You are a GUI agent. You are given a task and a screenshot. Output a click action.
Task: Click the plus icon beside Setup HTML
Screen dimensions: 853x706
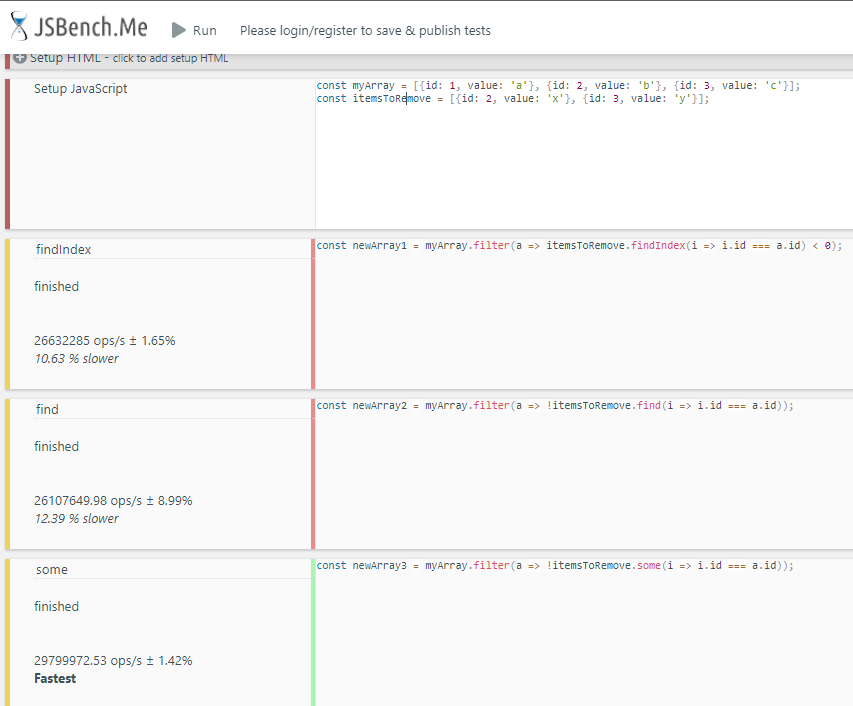pos(20,58)
